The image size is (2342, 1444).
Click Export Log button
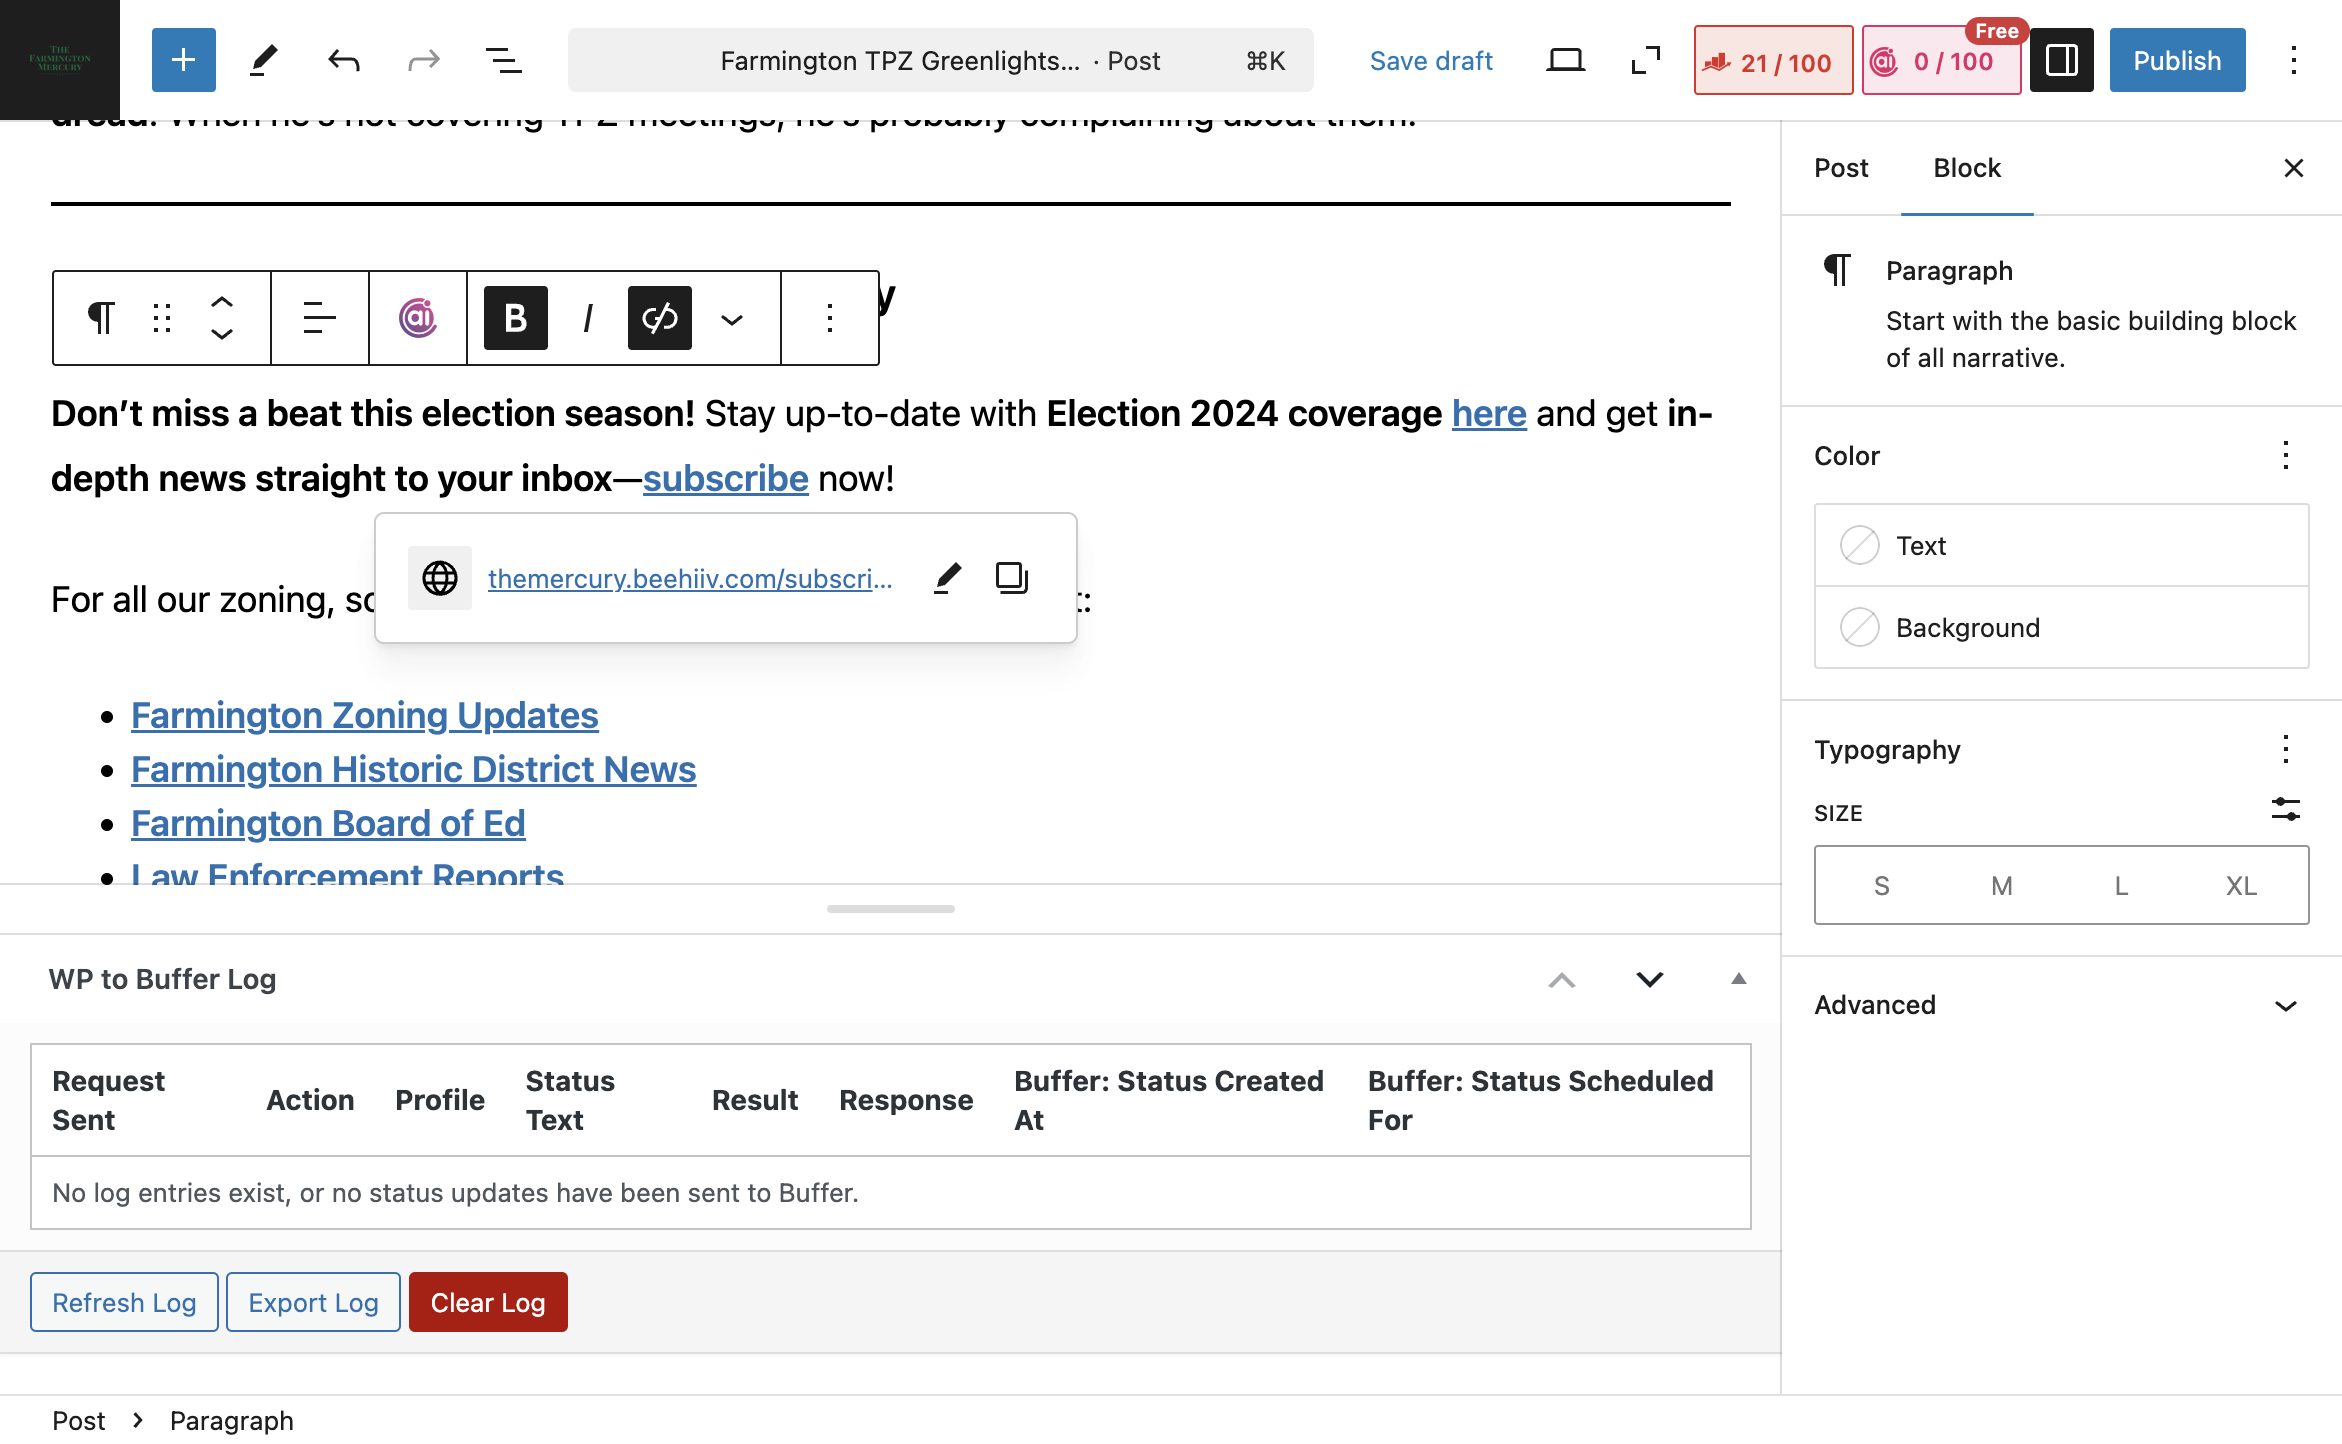(313, 1303)
